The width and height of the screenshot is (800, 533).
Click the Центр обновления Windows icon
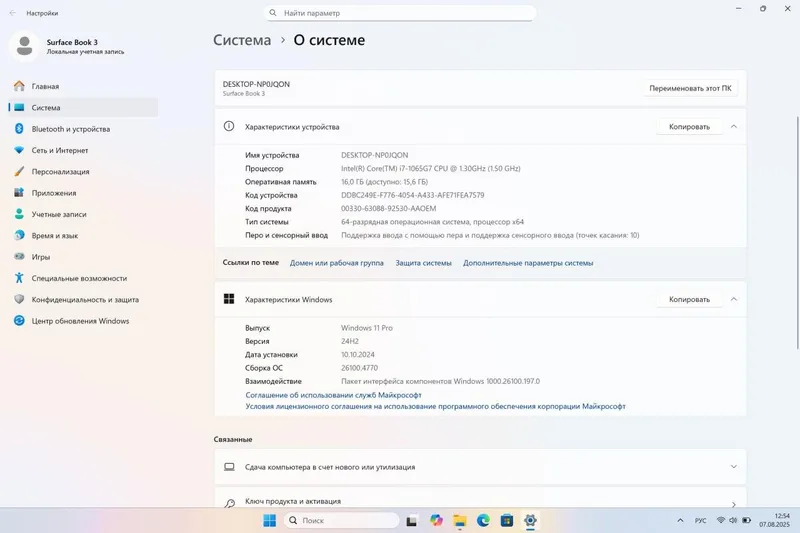[19, 321]
